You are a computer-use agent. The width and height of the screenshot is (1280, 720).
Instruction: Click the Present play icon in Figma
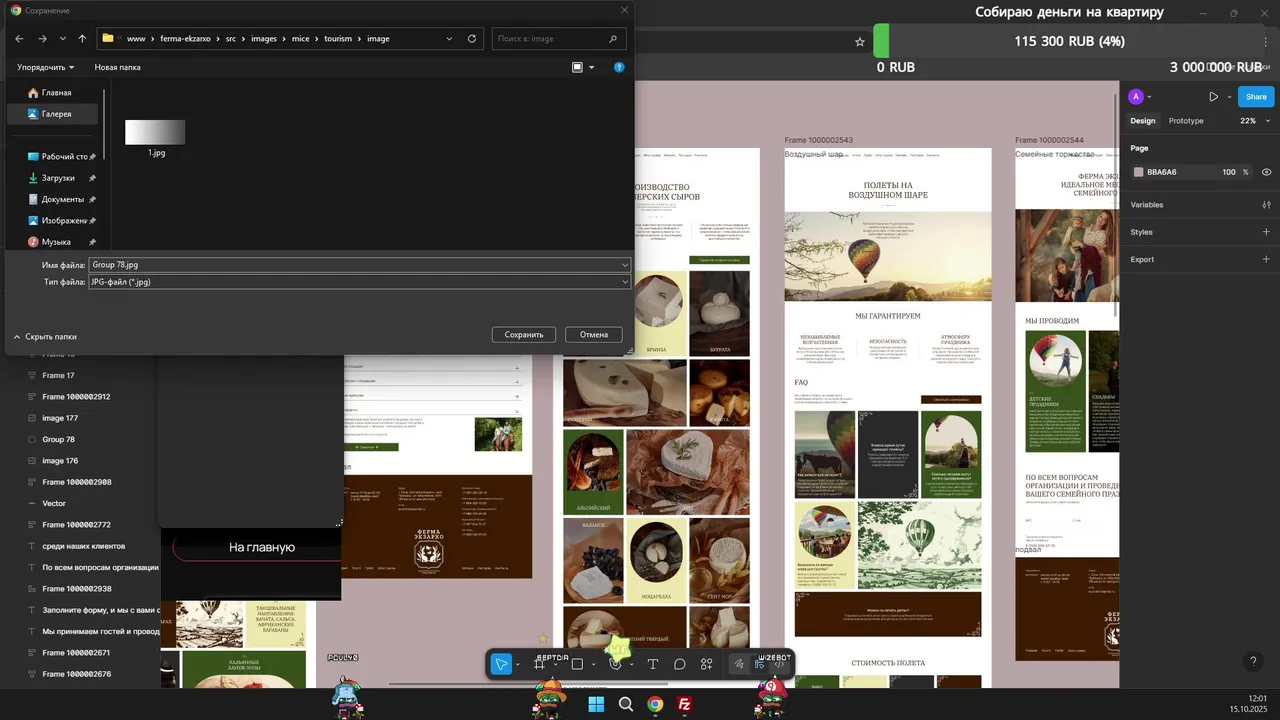click(1213, 97)
